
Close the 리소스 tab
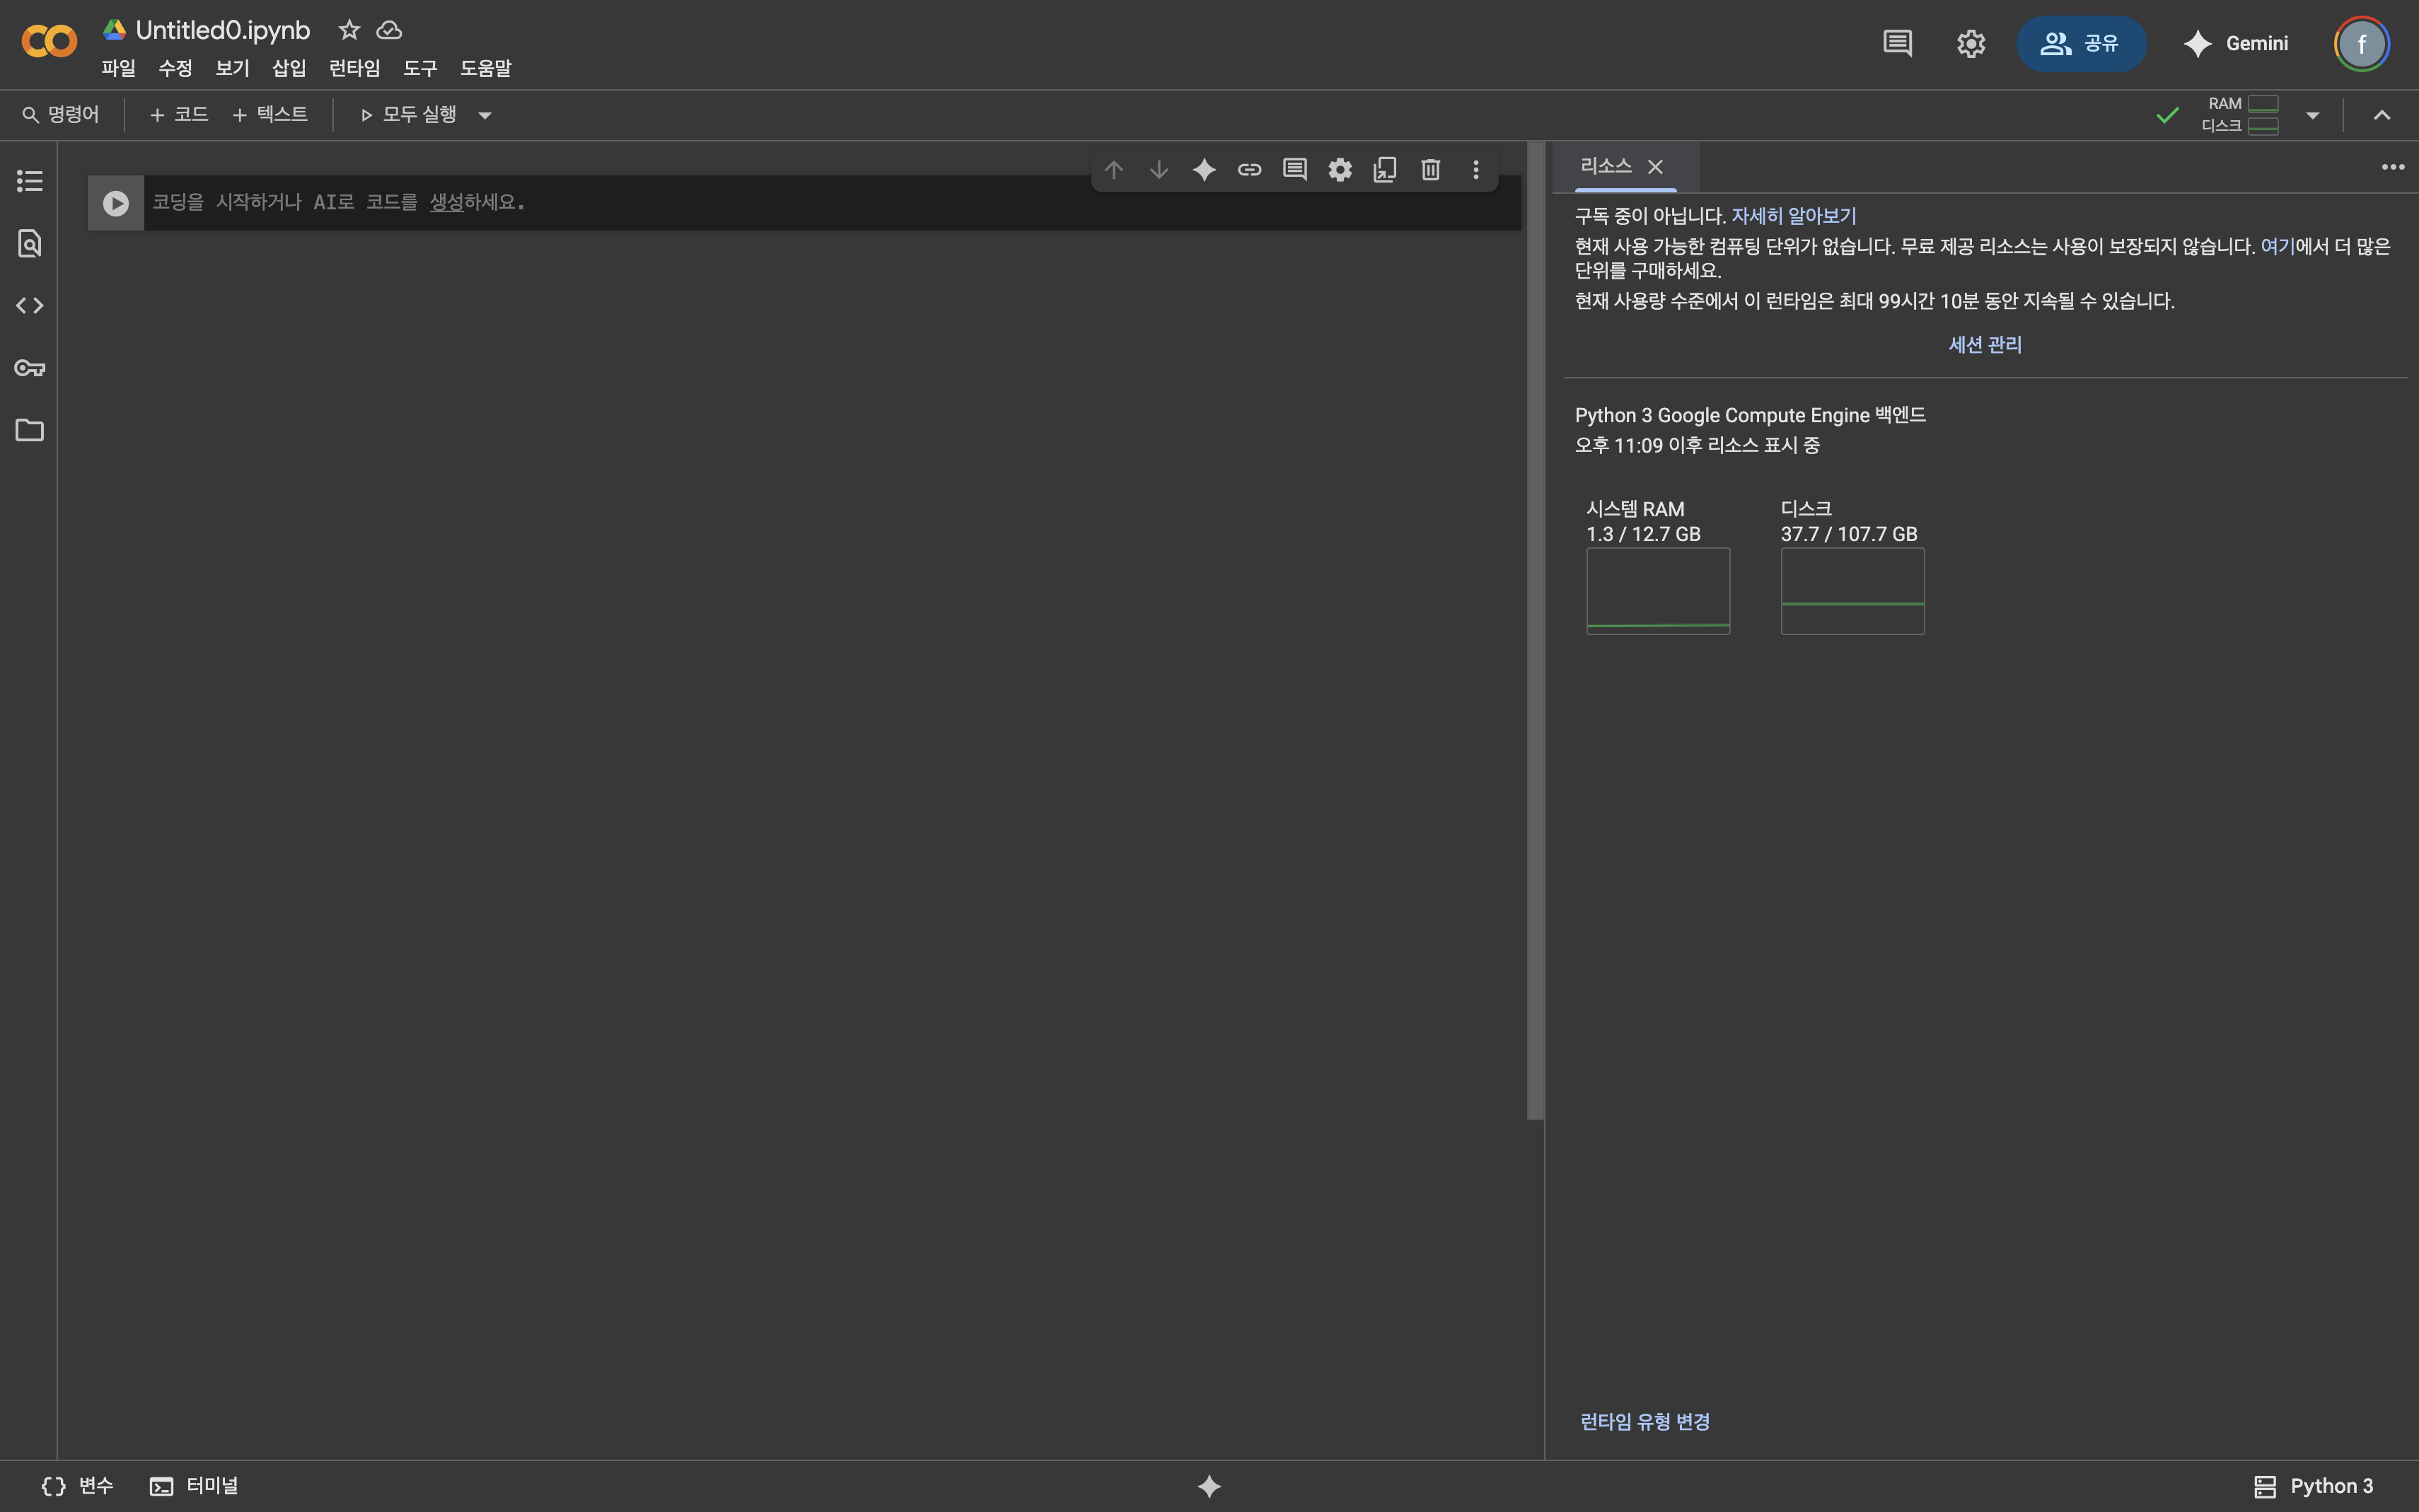1655,167
